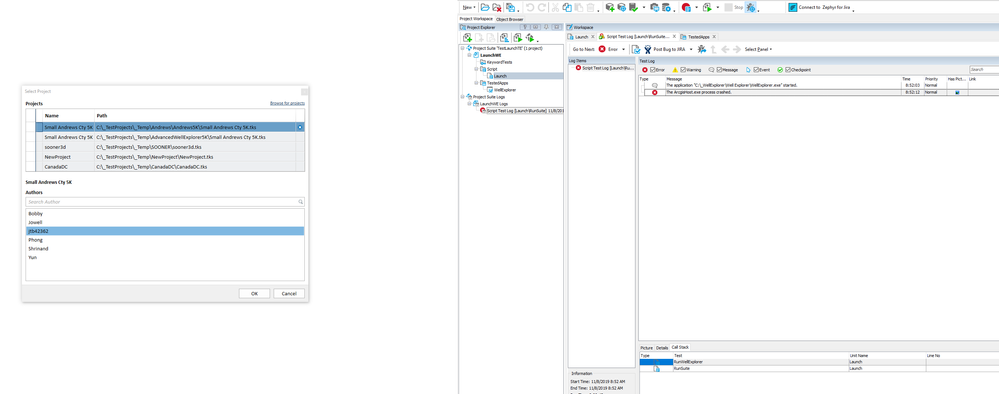Click the Go to Next Error red icon
This screenshot has height=394, width=999.
point(602,49)
